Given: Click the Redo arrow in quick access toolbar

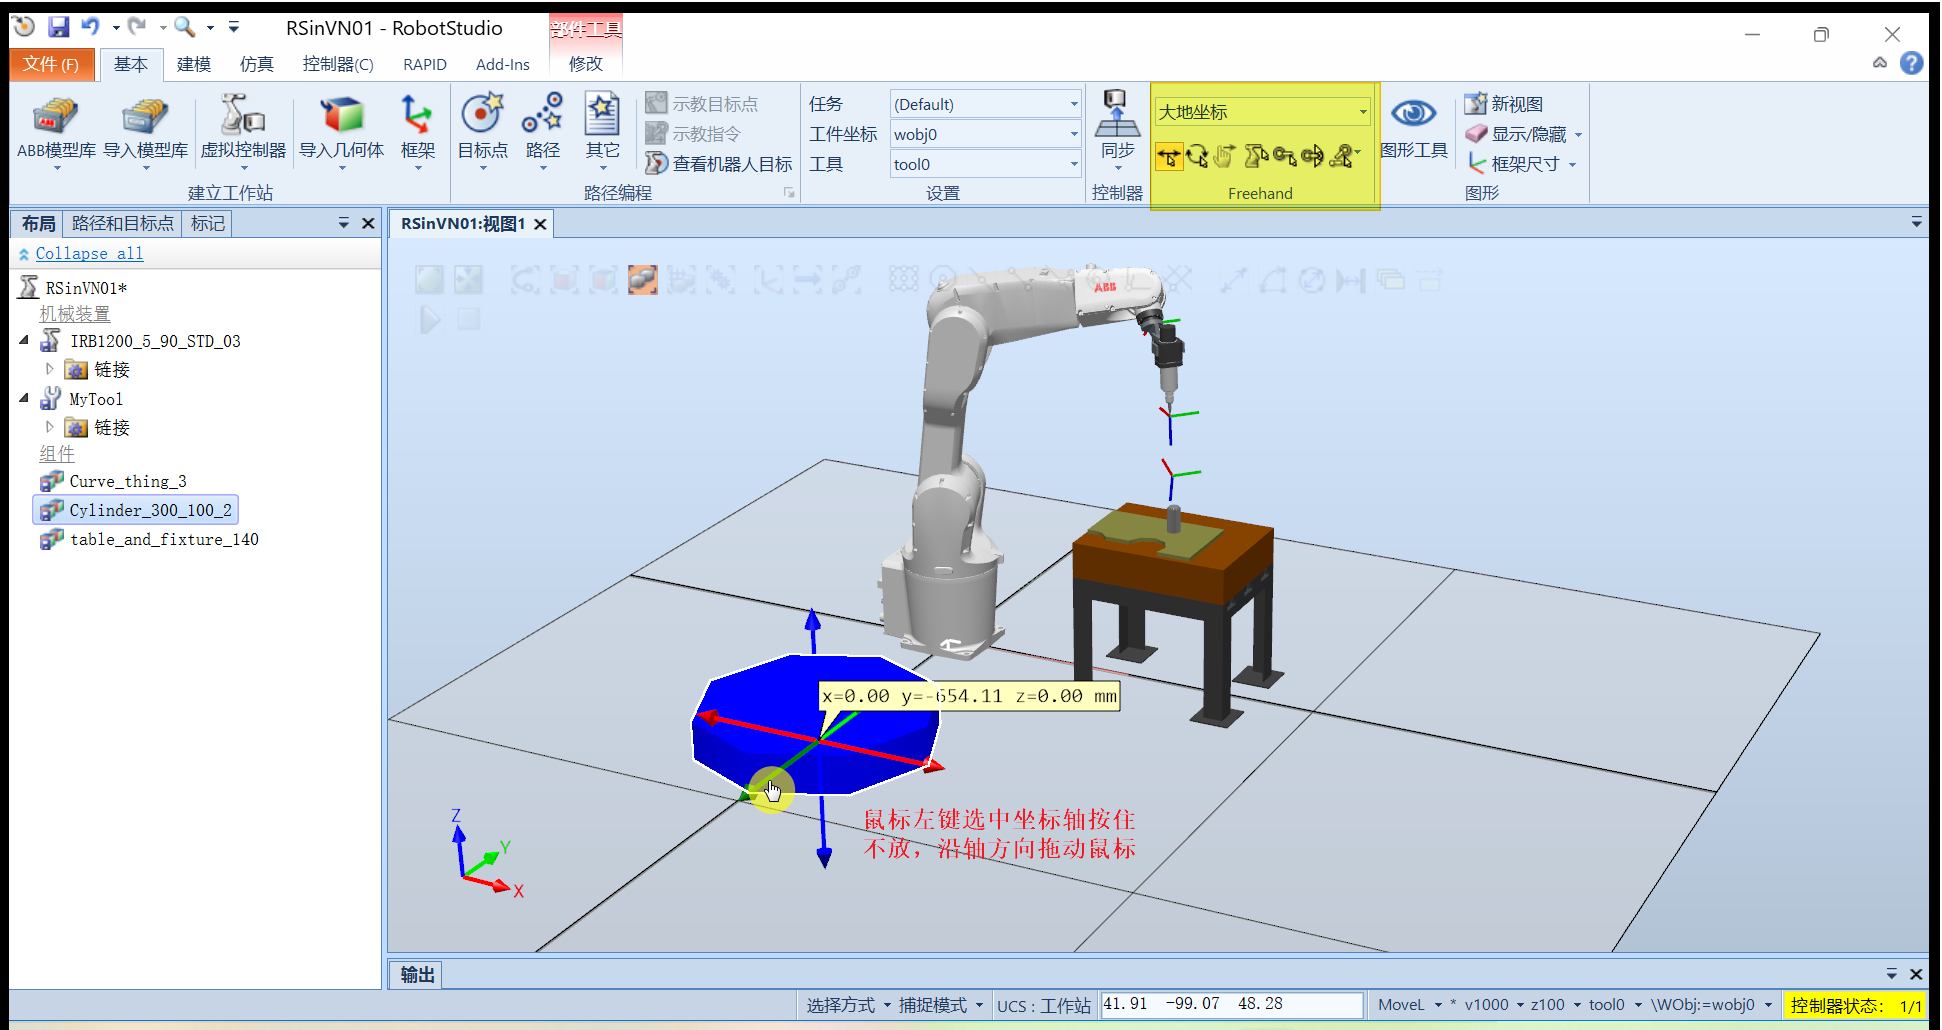Looking at the screenshot, I should pos(137,27).
